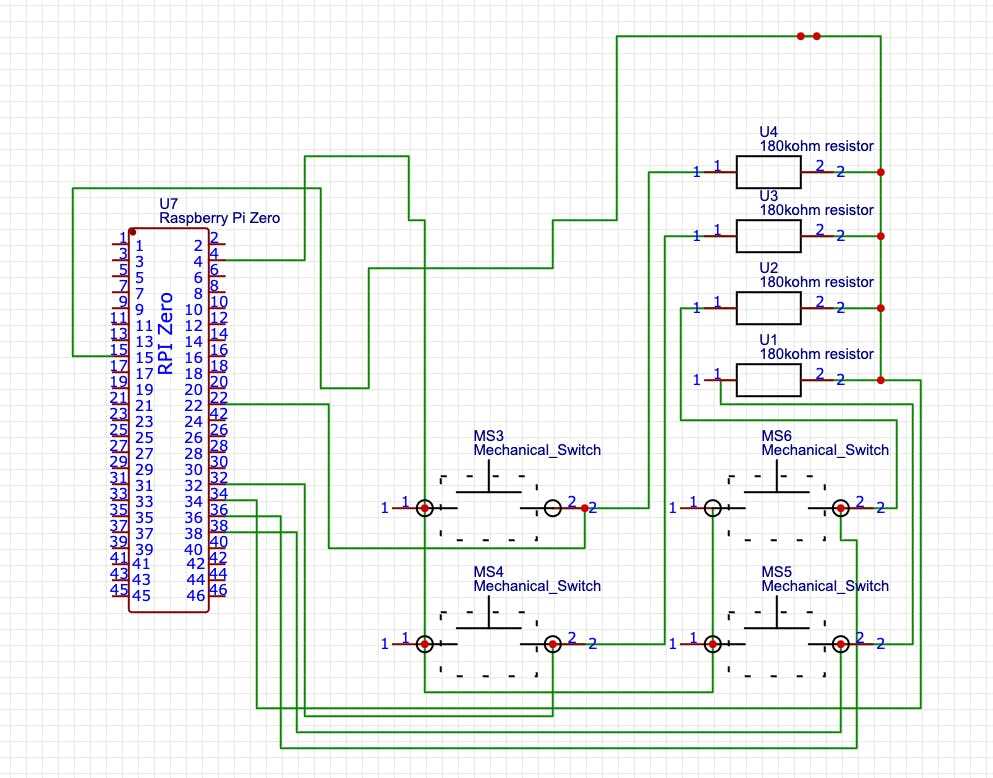The image size is (993, 778).
Task: Click the 'U4' designator label
Action: [768, 132]
